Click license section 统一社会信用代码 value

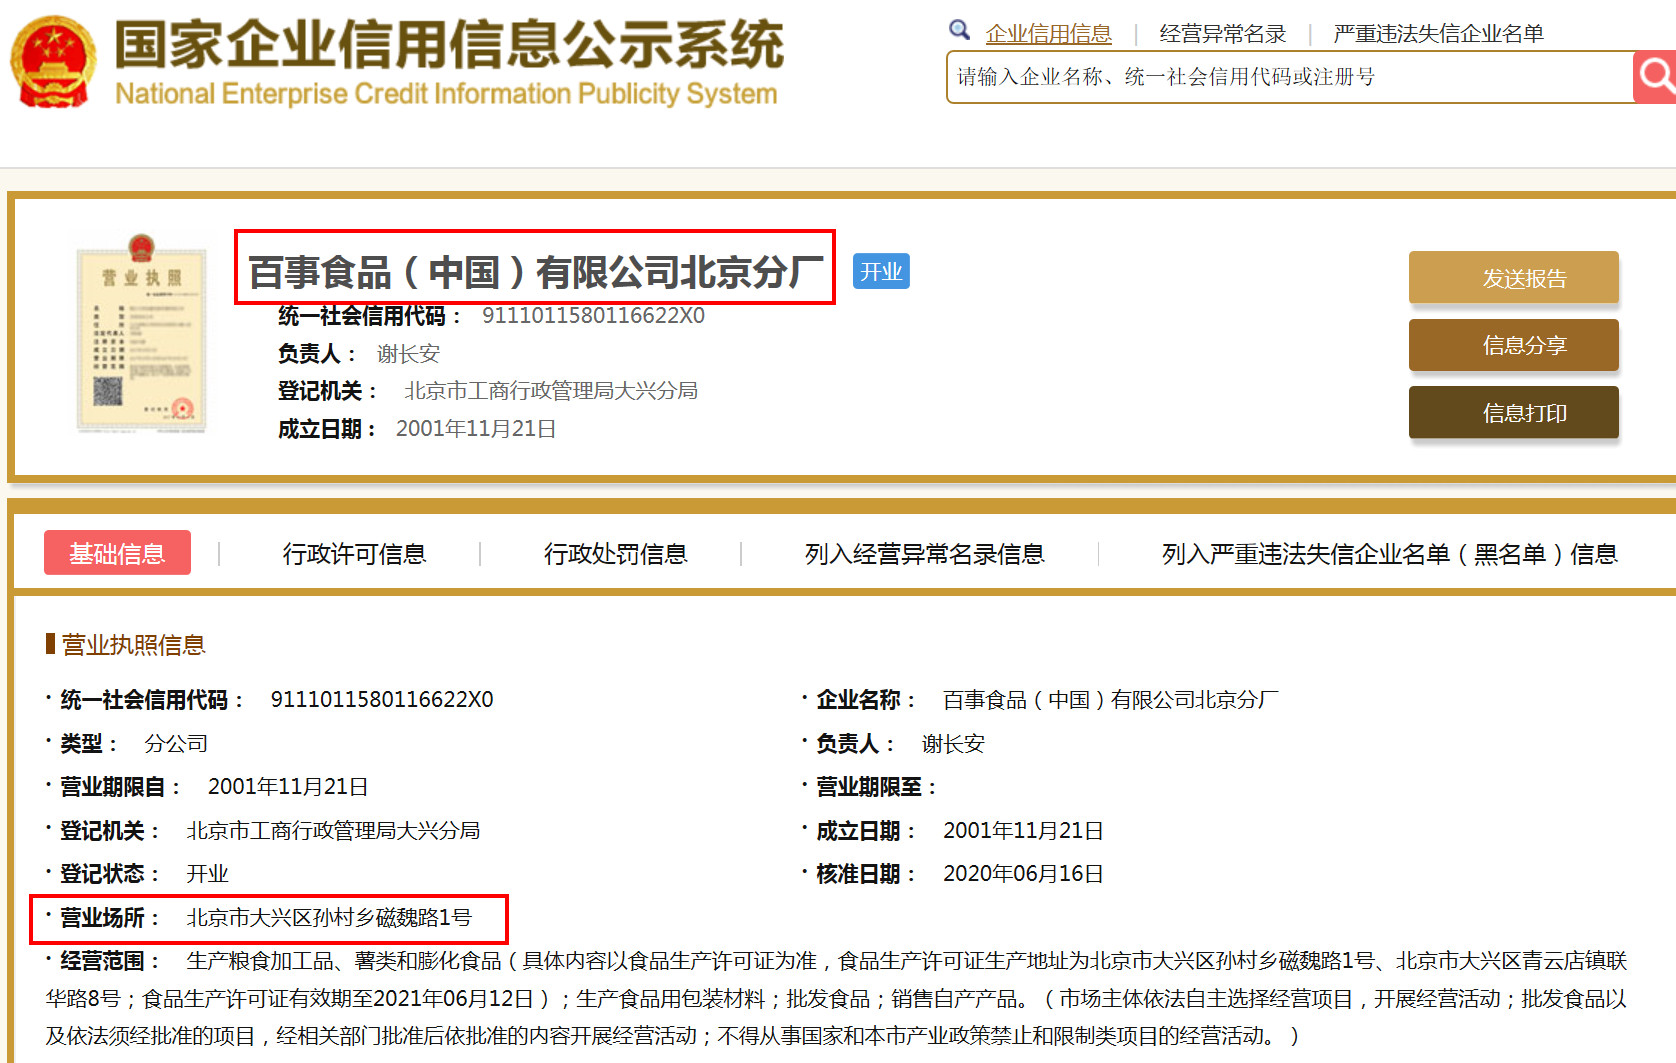pos(382,700)
